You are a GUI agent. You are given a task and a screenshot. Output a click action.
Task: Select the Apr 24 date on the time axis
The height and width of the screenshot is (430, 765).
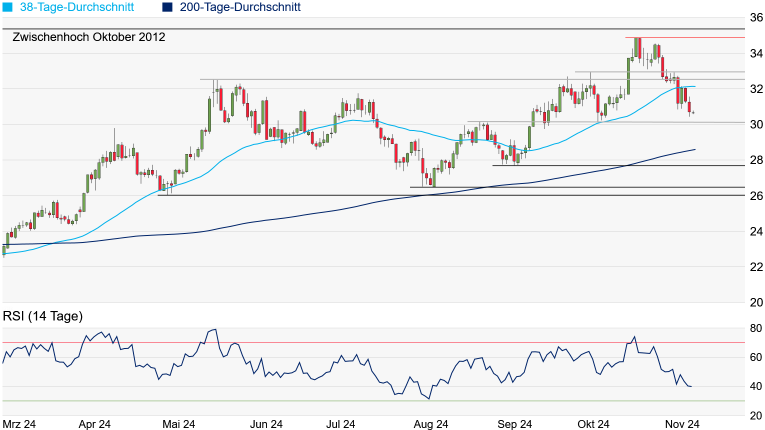pos(93,424)
